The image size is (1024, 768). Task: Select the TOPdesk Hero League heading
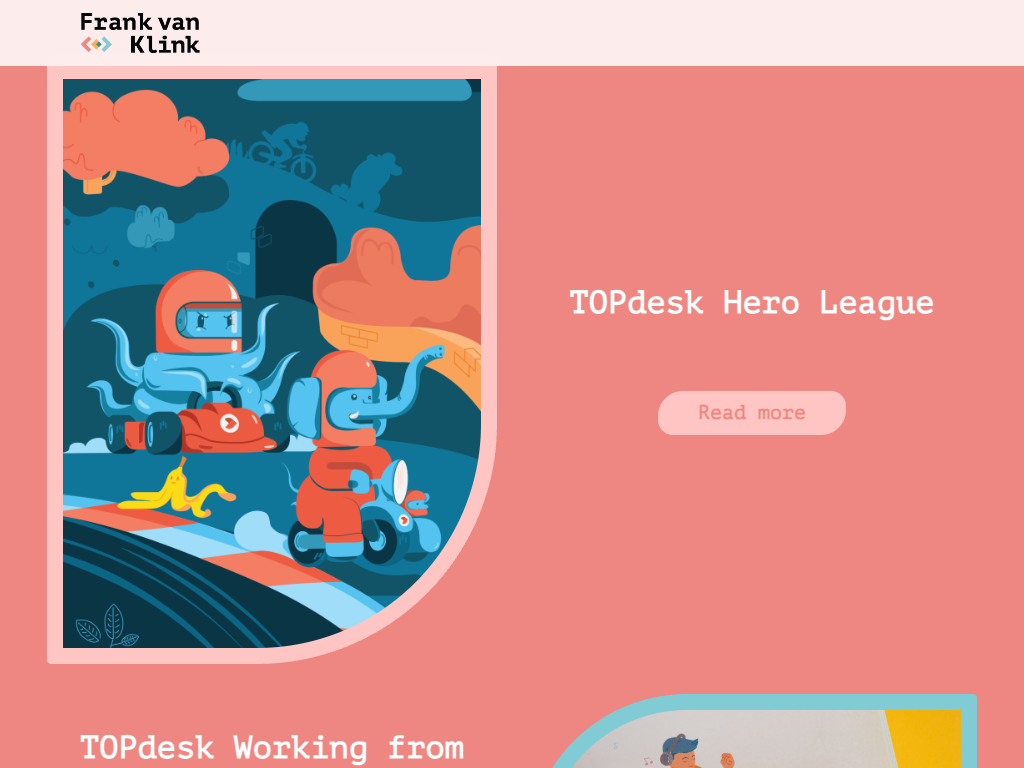[752, 302]
